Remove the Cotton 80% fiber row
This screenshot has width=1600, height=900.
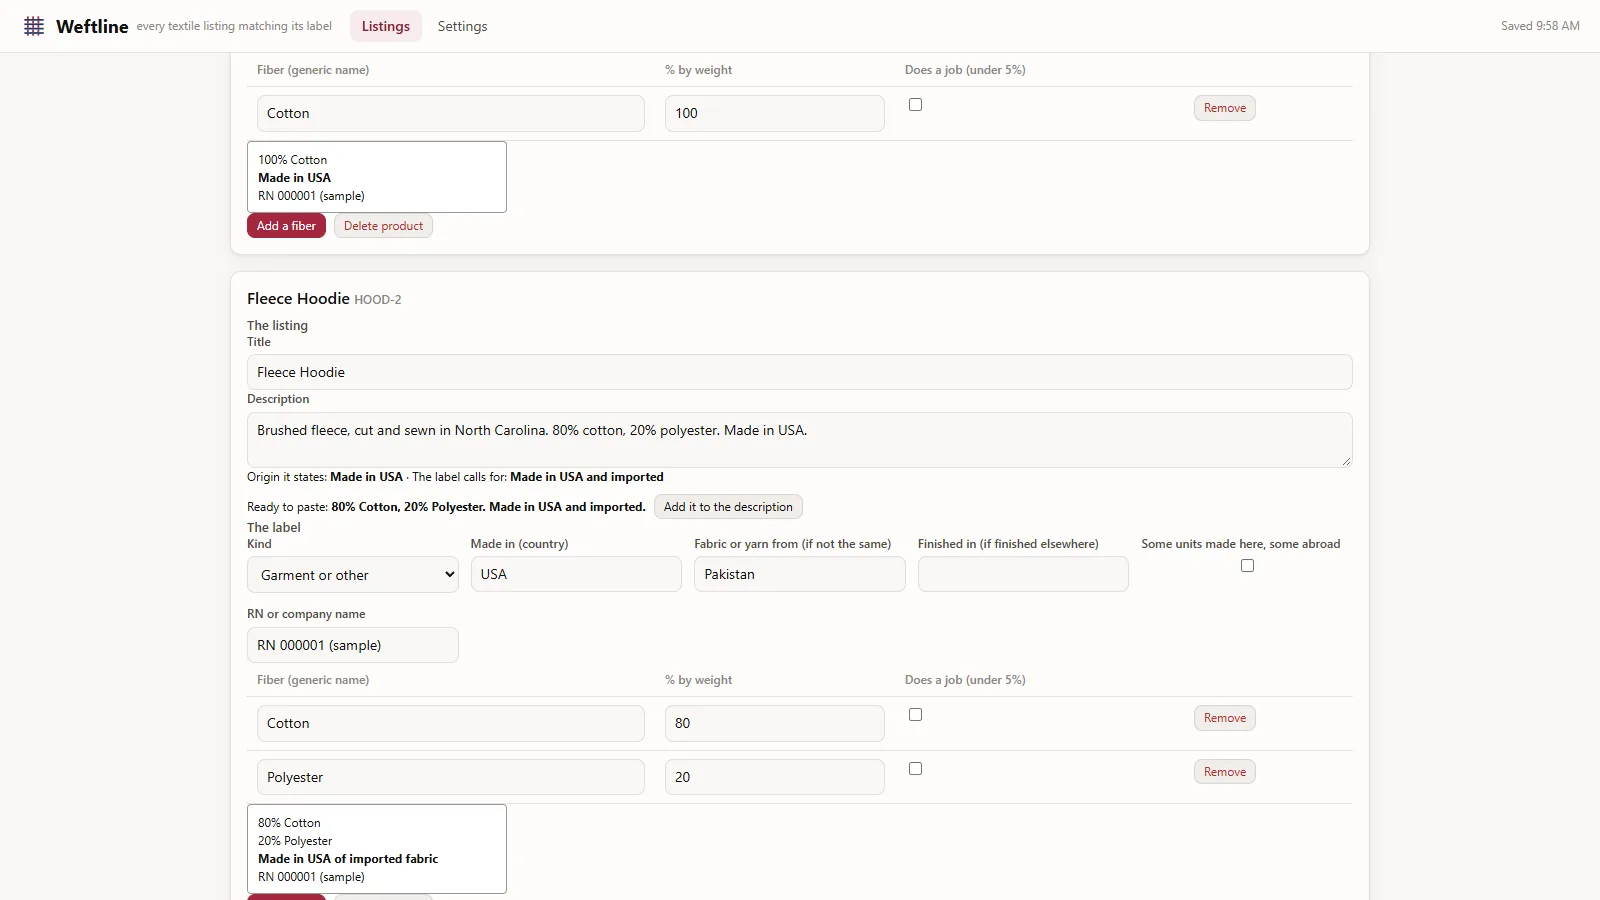[x=1224, y=718]
